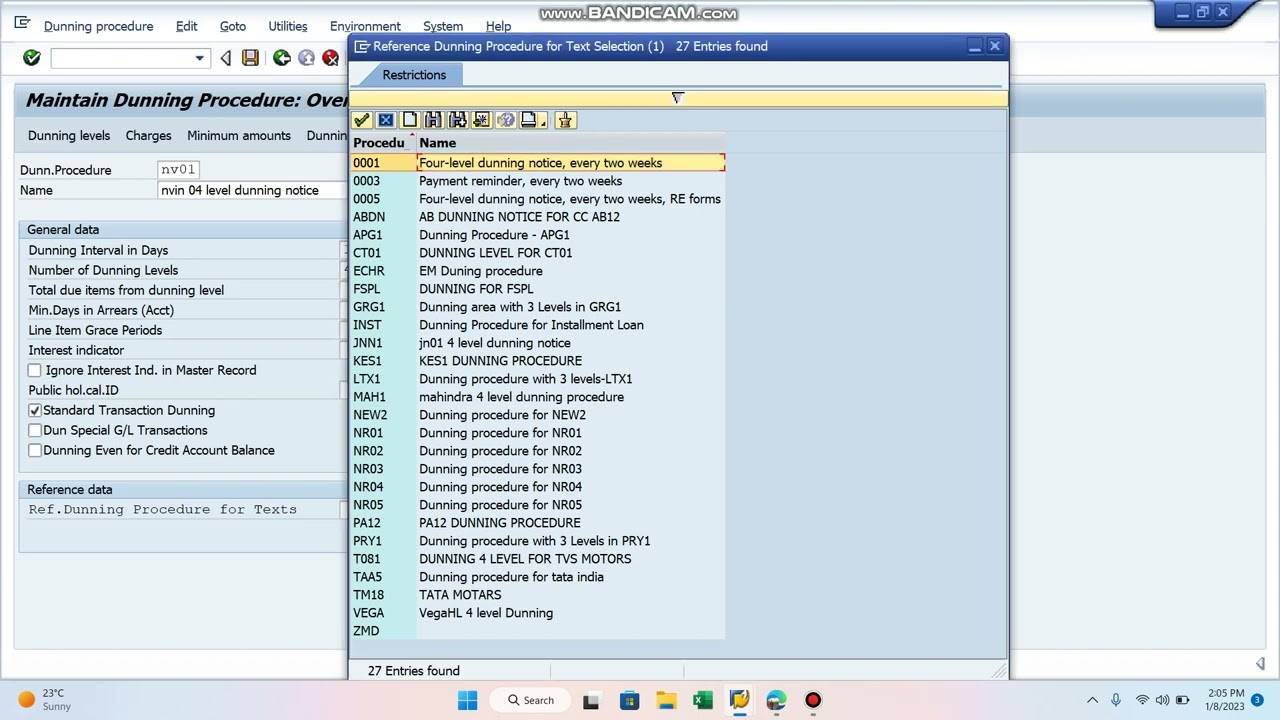Select row VEGA VegaHL 4 level Dunning
Image resolution: width=1280 pixels, height=720 pixels.
(x=538, y=613)
